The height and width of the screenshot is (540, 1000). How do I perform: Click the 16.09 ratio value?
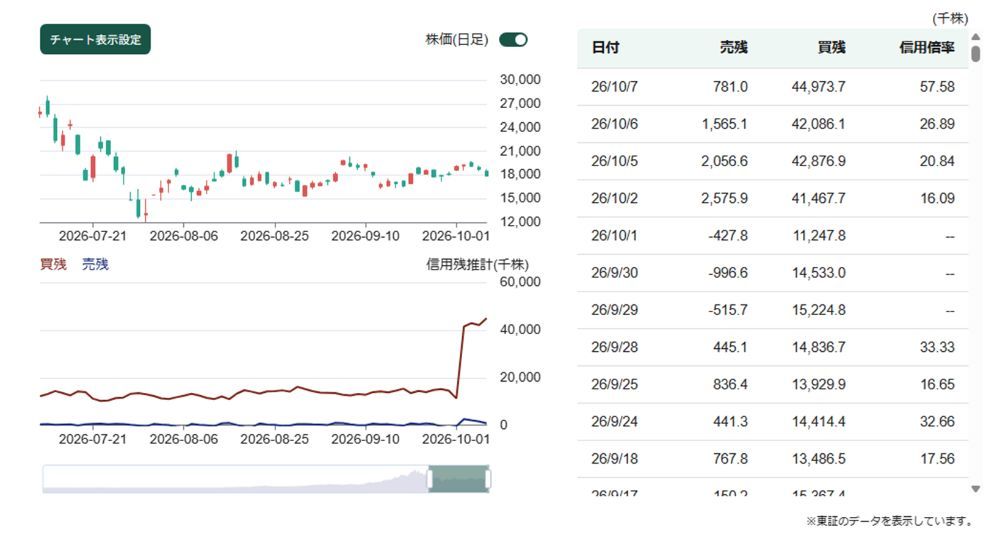point(937,198)
